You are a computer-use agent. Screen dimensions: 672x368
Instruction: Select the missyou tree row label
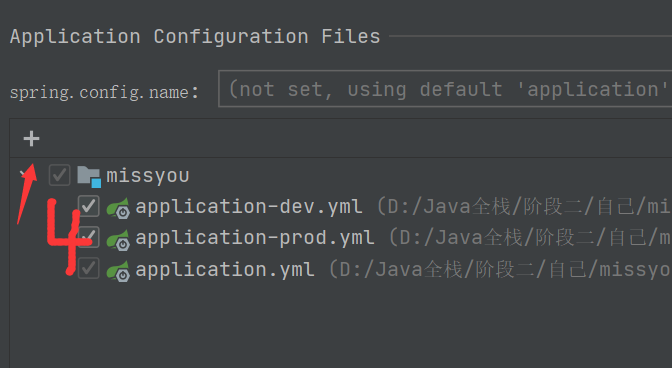[148, 176]
